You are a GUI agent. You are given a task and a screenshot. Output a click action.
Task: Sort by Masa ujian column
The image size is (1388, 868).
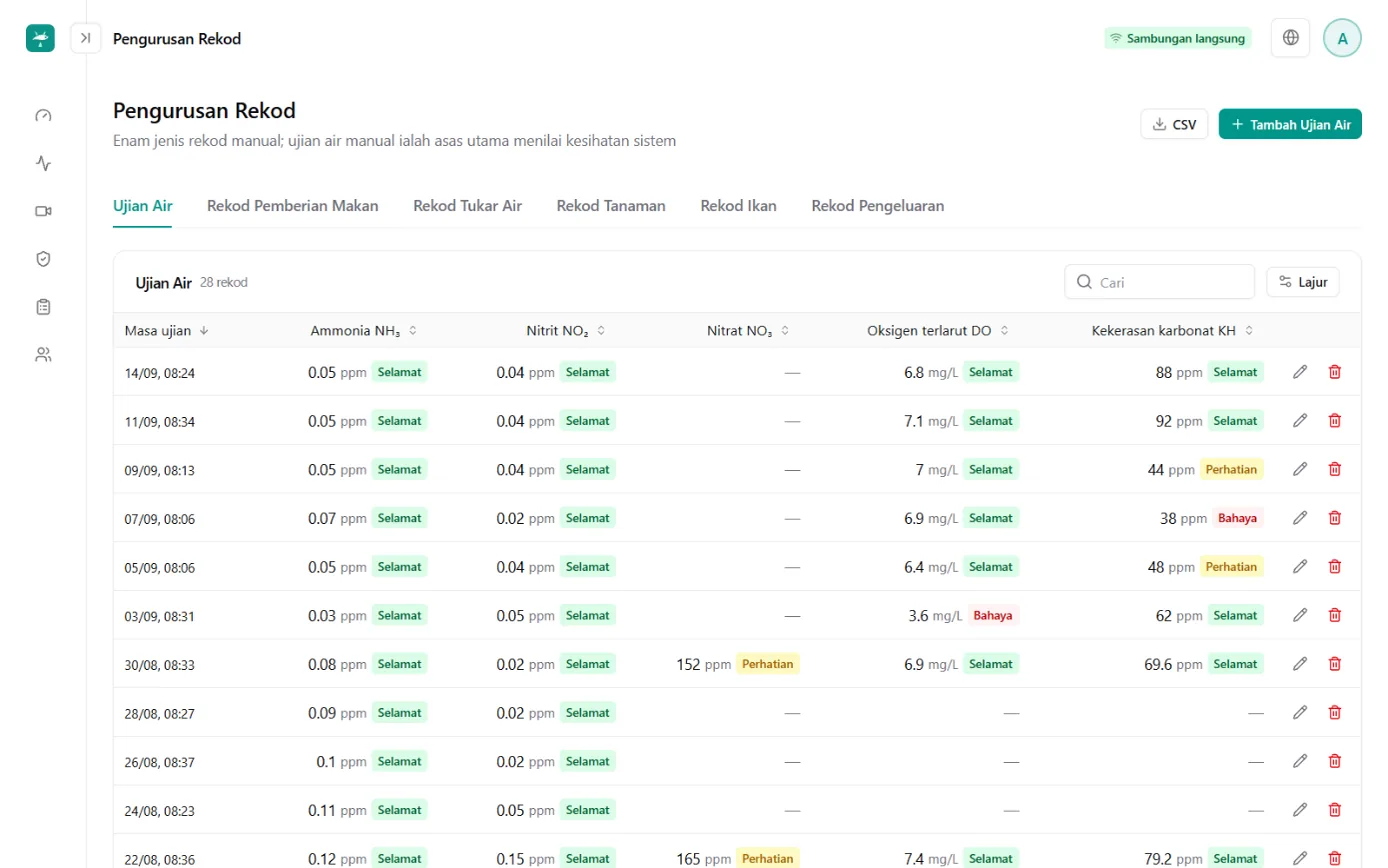click(167, 330)
